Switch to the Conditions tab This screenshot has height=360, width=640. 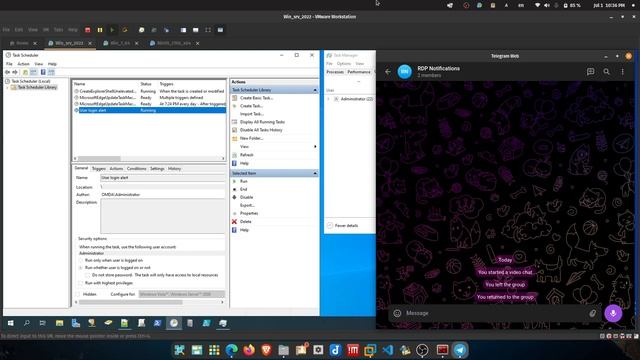click(x=136, y=169)
